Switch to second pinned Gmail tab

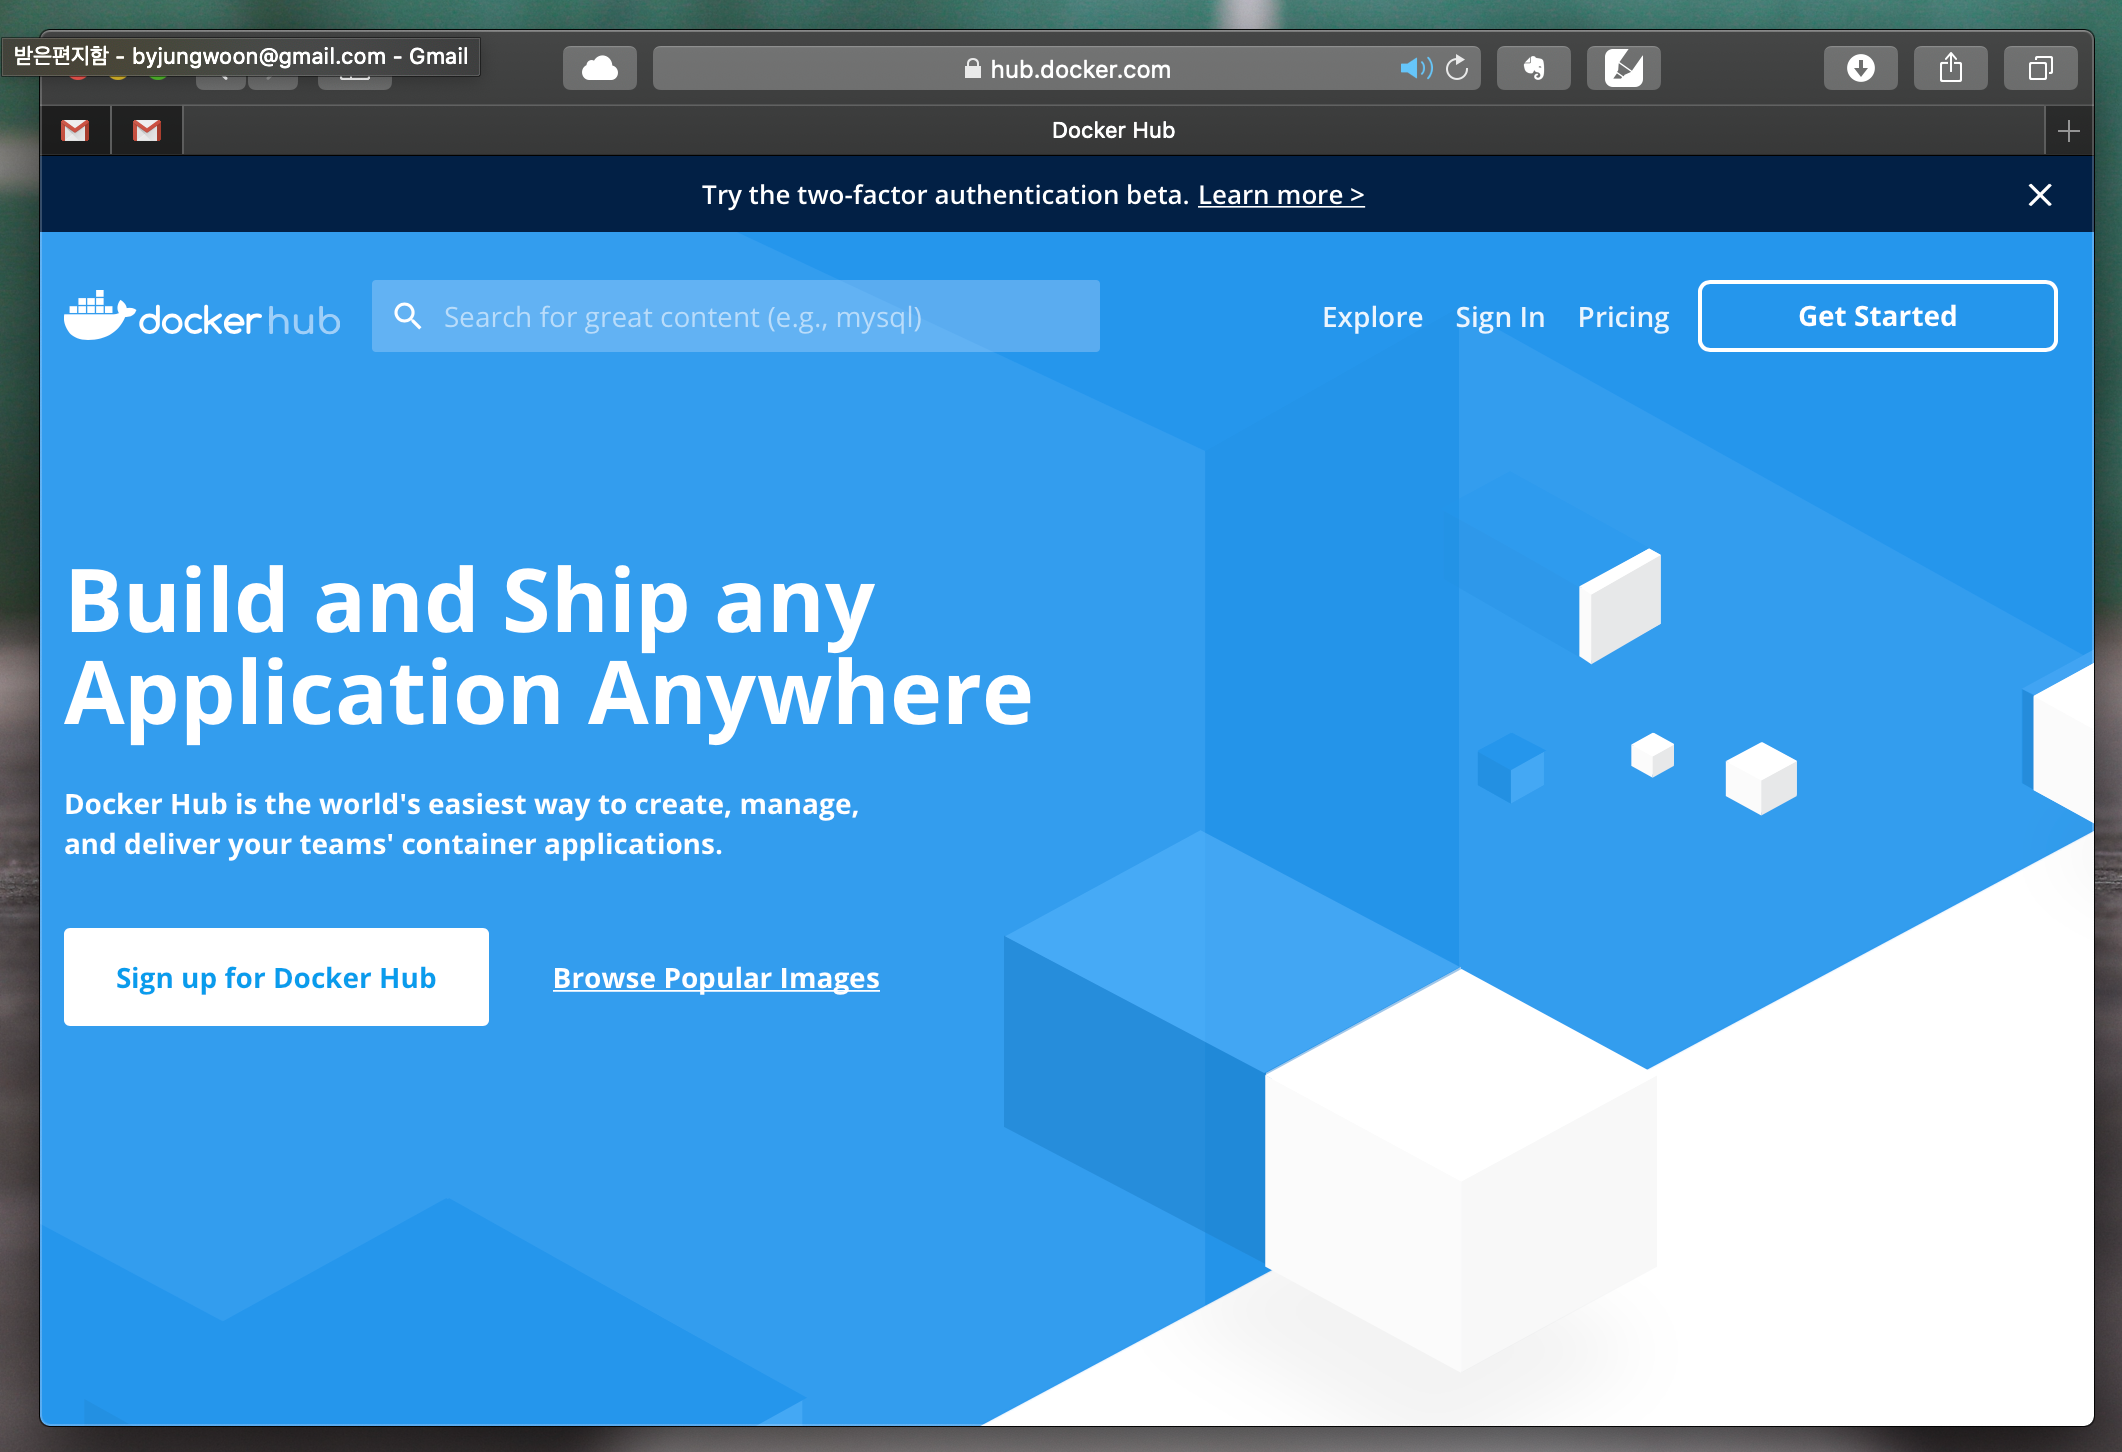pos(147,131)
